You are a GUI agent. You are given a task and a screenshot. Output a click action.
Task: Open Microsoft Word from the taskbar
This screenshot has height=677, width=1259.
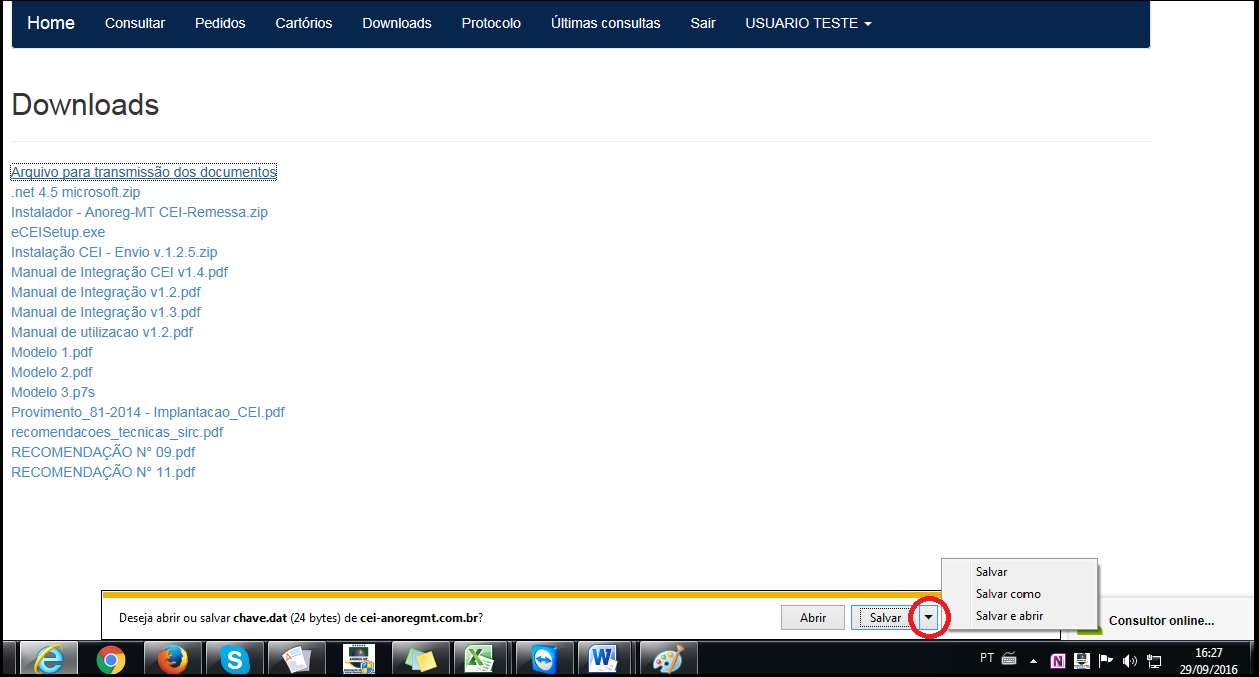pyautogui.click(x=604, y=659)
